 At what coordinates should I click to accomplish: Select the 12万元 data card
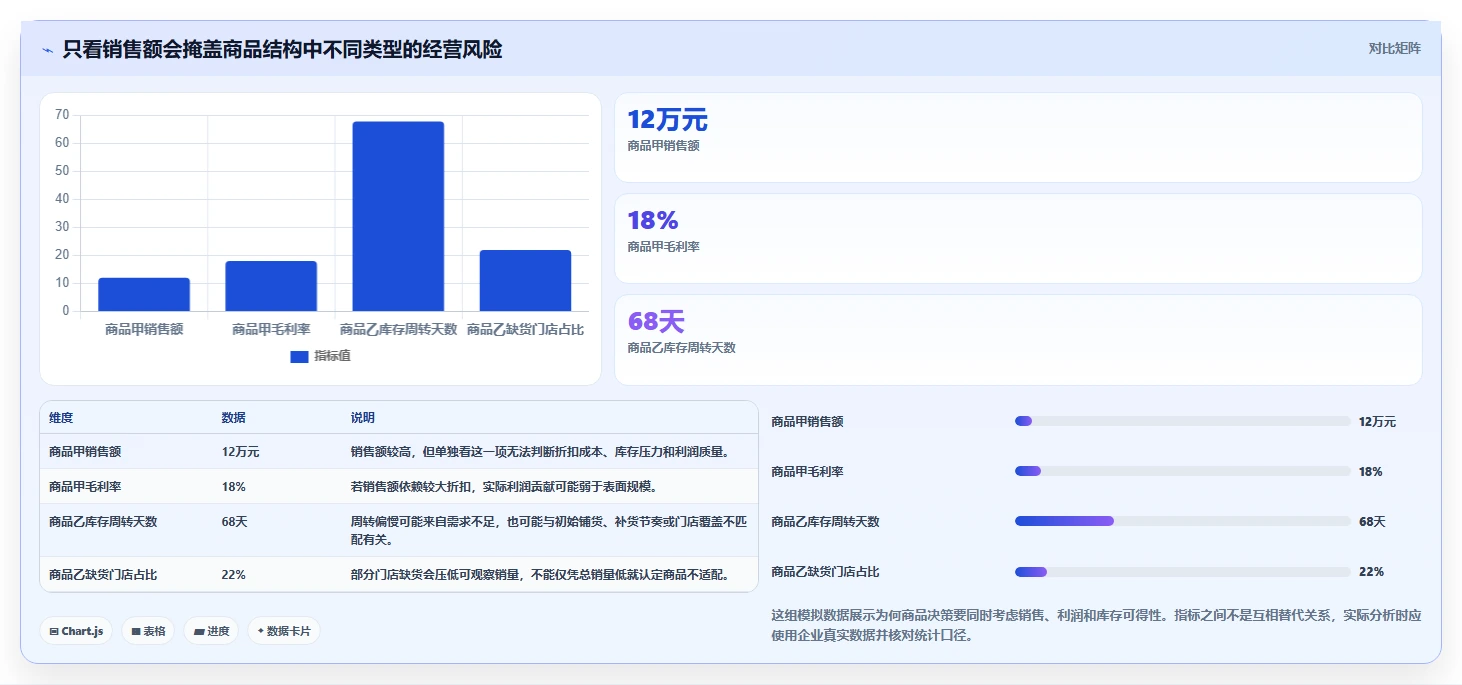click(1018, 137)
